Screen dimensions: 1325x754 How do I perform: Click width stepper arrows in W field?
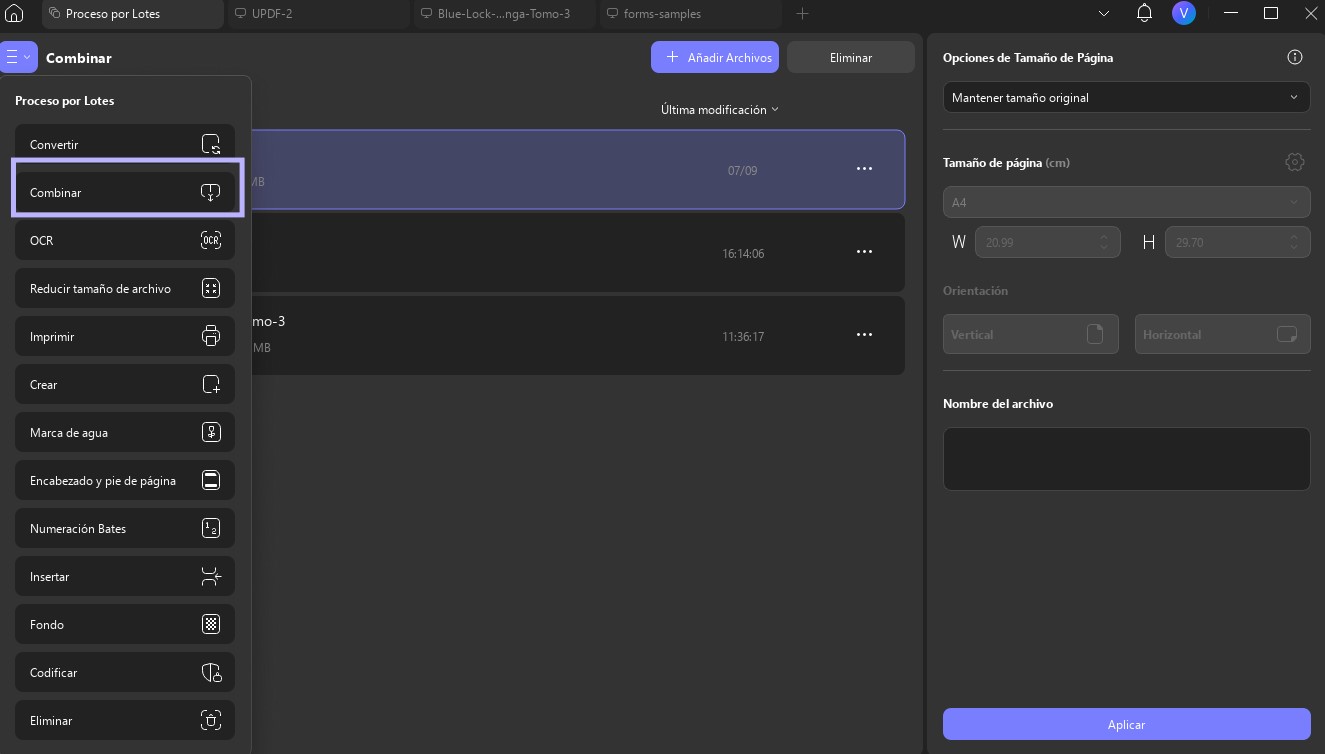[1103, 242]
